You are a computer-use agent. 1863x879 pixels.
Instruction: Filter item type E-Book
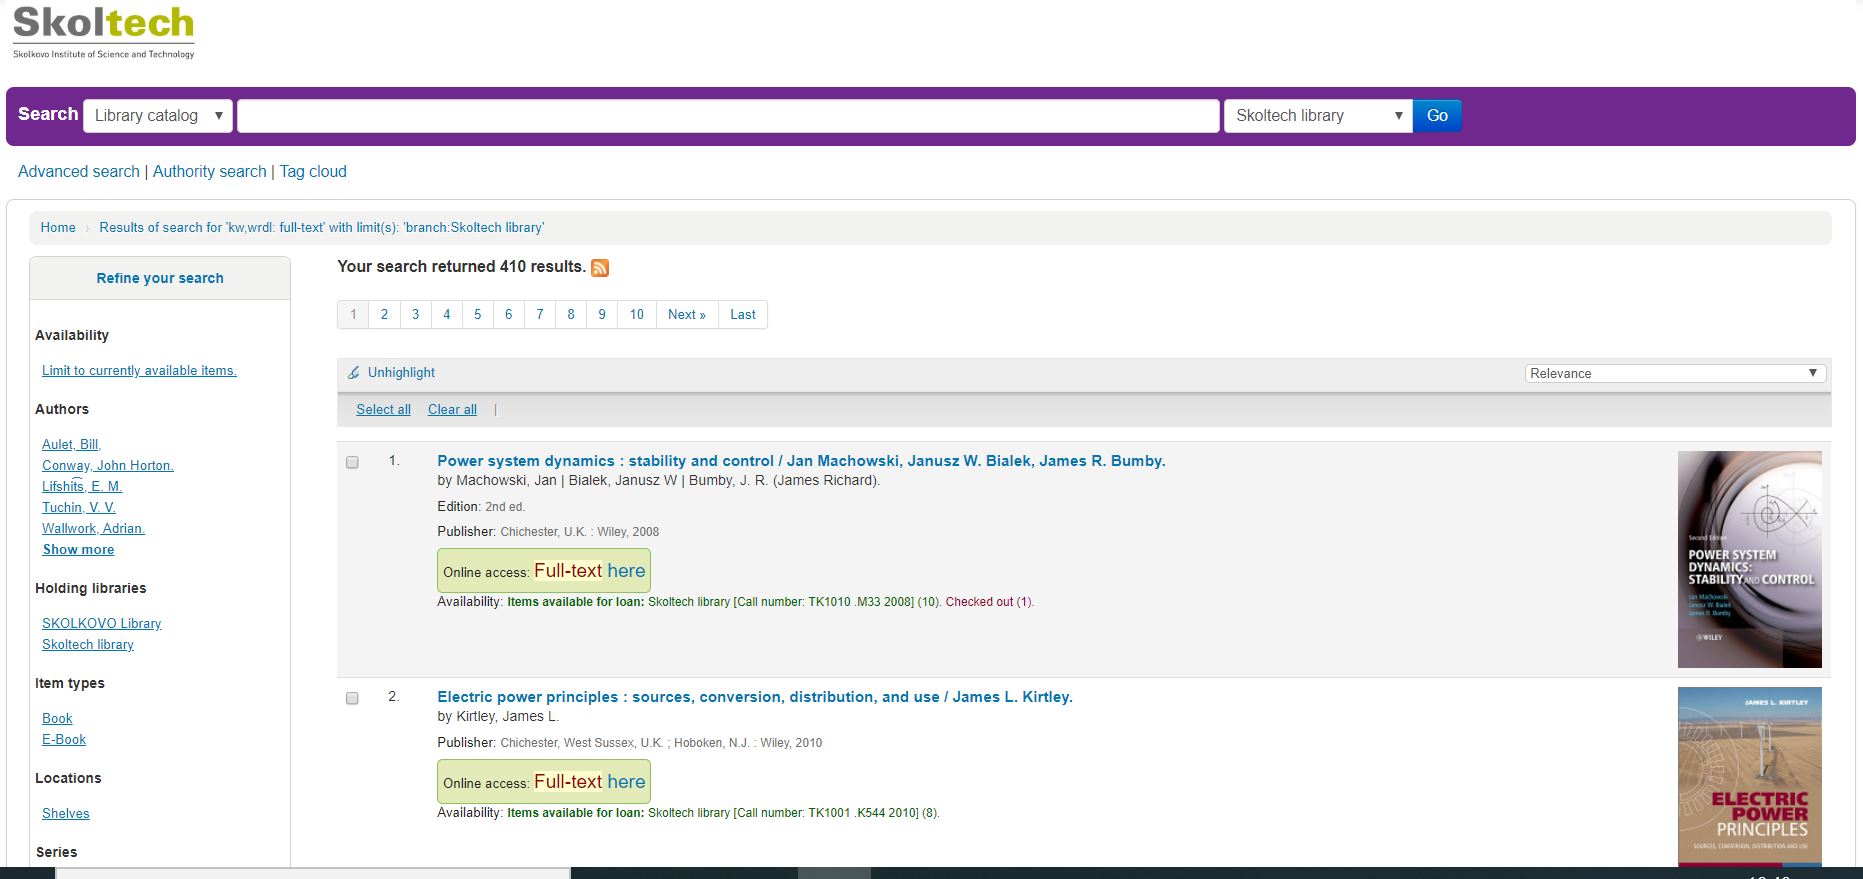coord(64,739)
